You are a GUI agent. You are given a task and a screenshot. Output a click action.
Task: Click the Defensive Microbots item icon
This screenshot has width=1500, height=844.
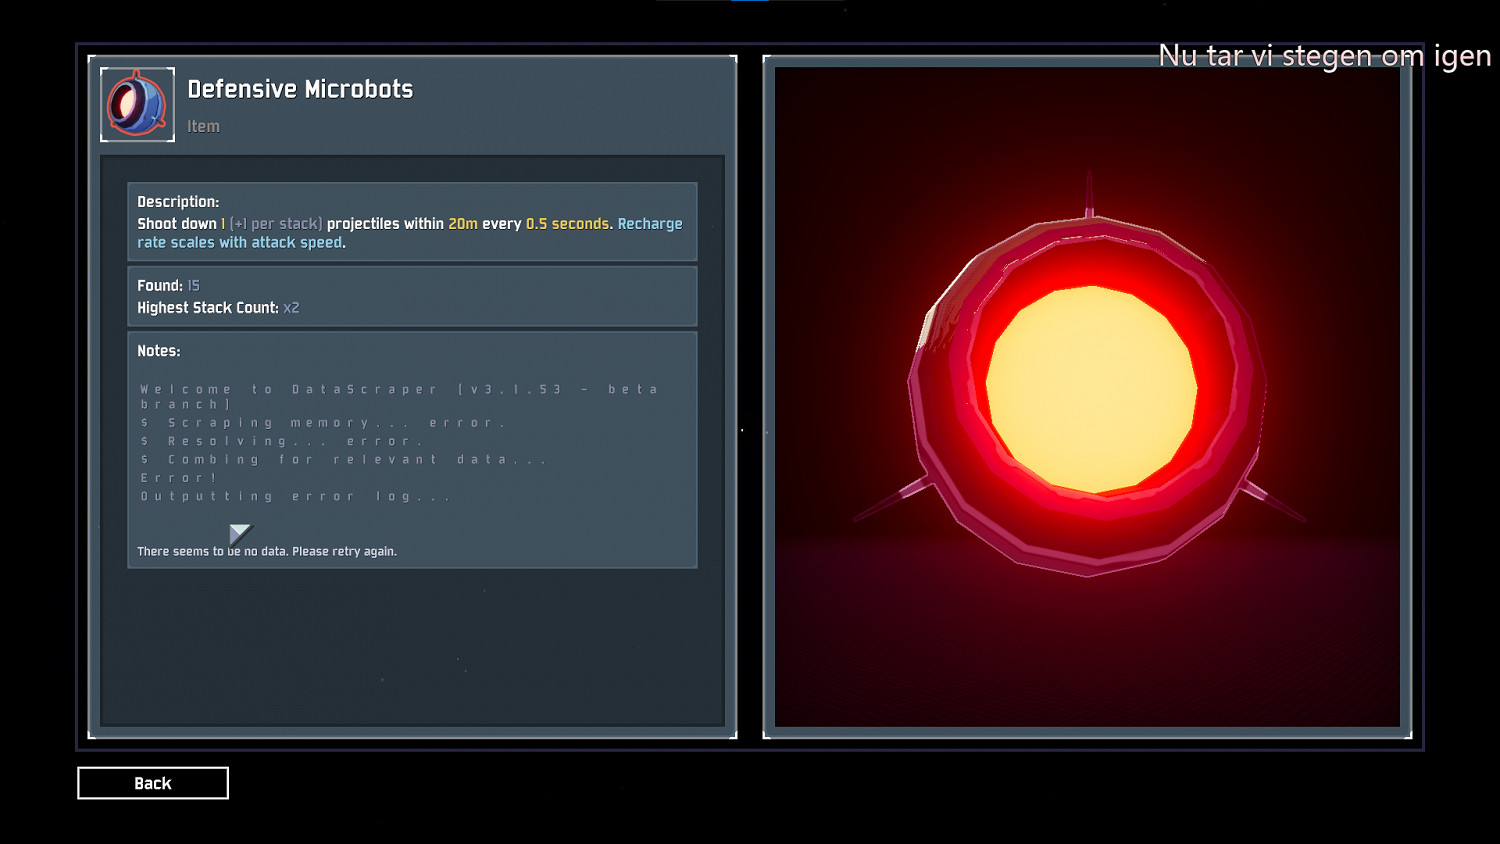(x=137, y=105)
